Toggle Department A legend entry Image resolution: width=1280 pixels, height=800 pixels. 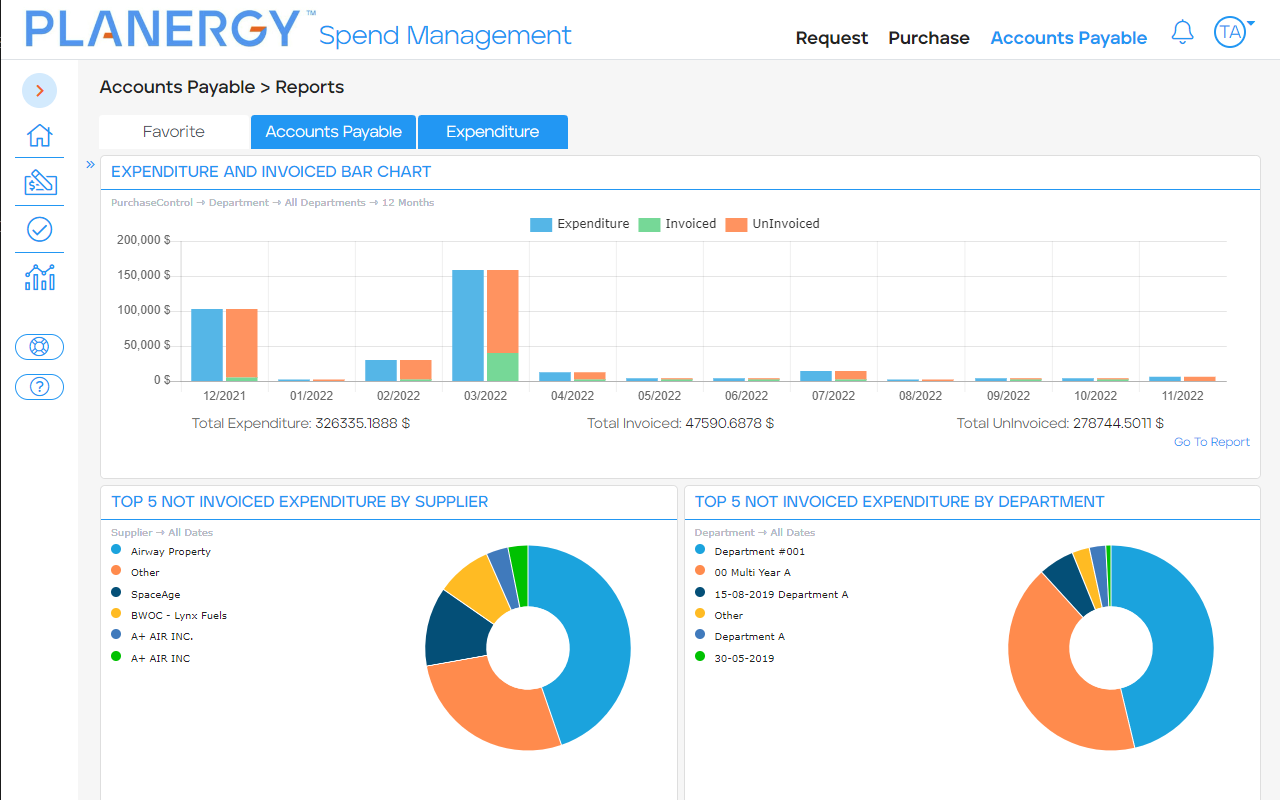740,636
